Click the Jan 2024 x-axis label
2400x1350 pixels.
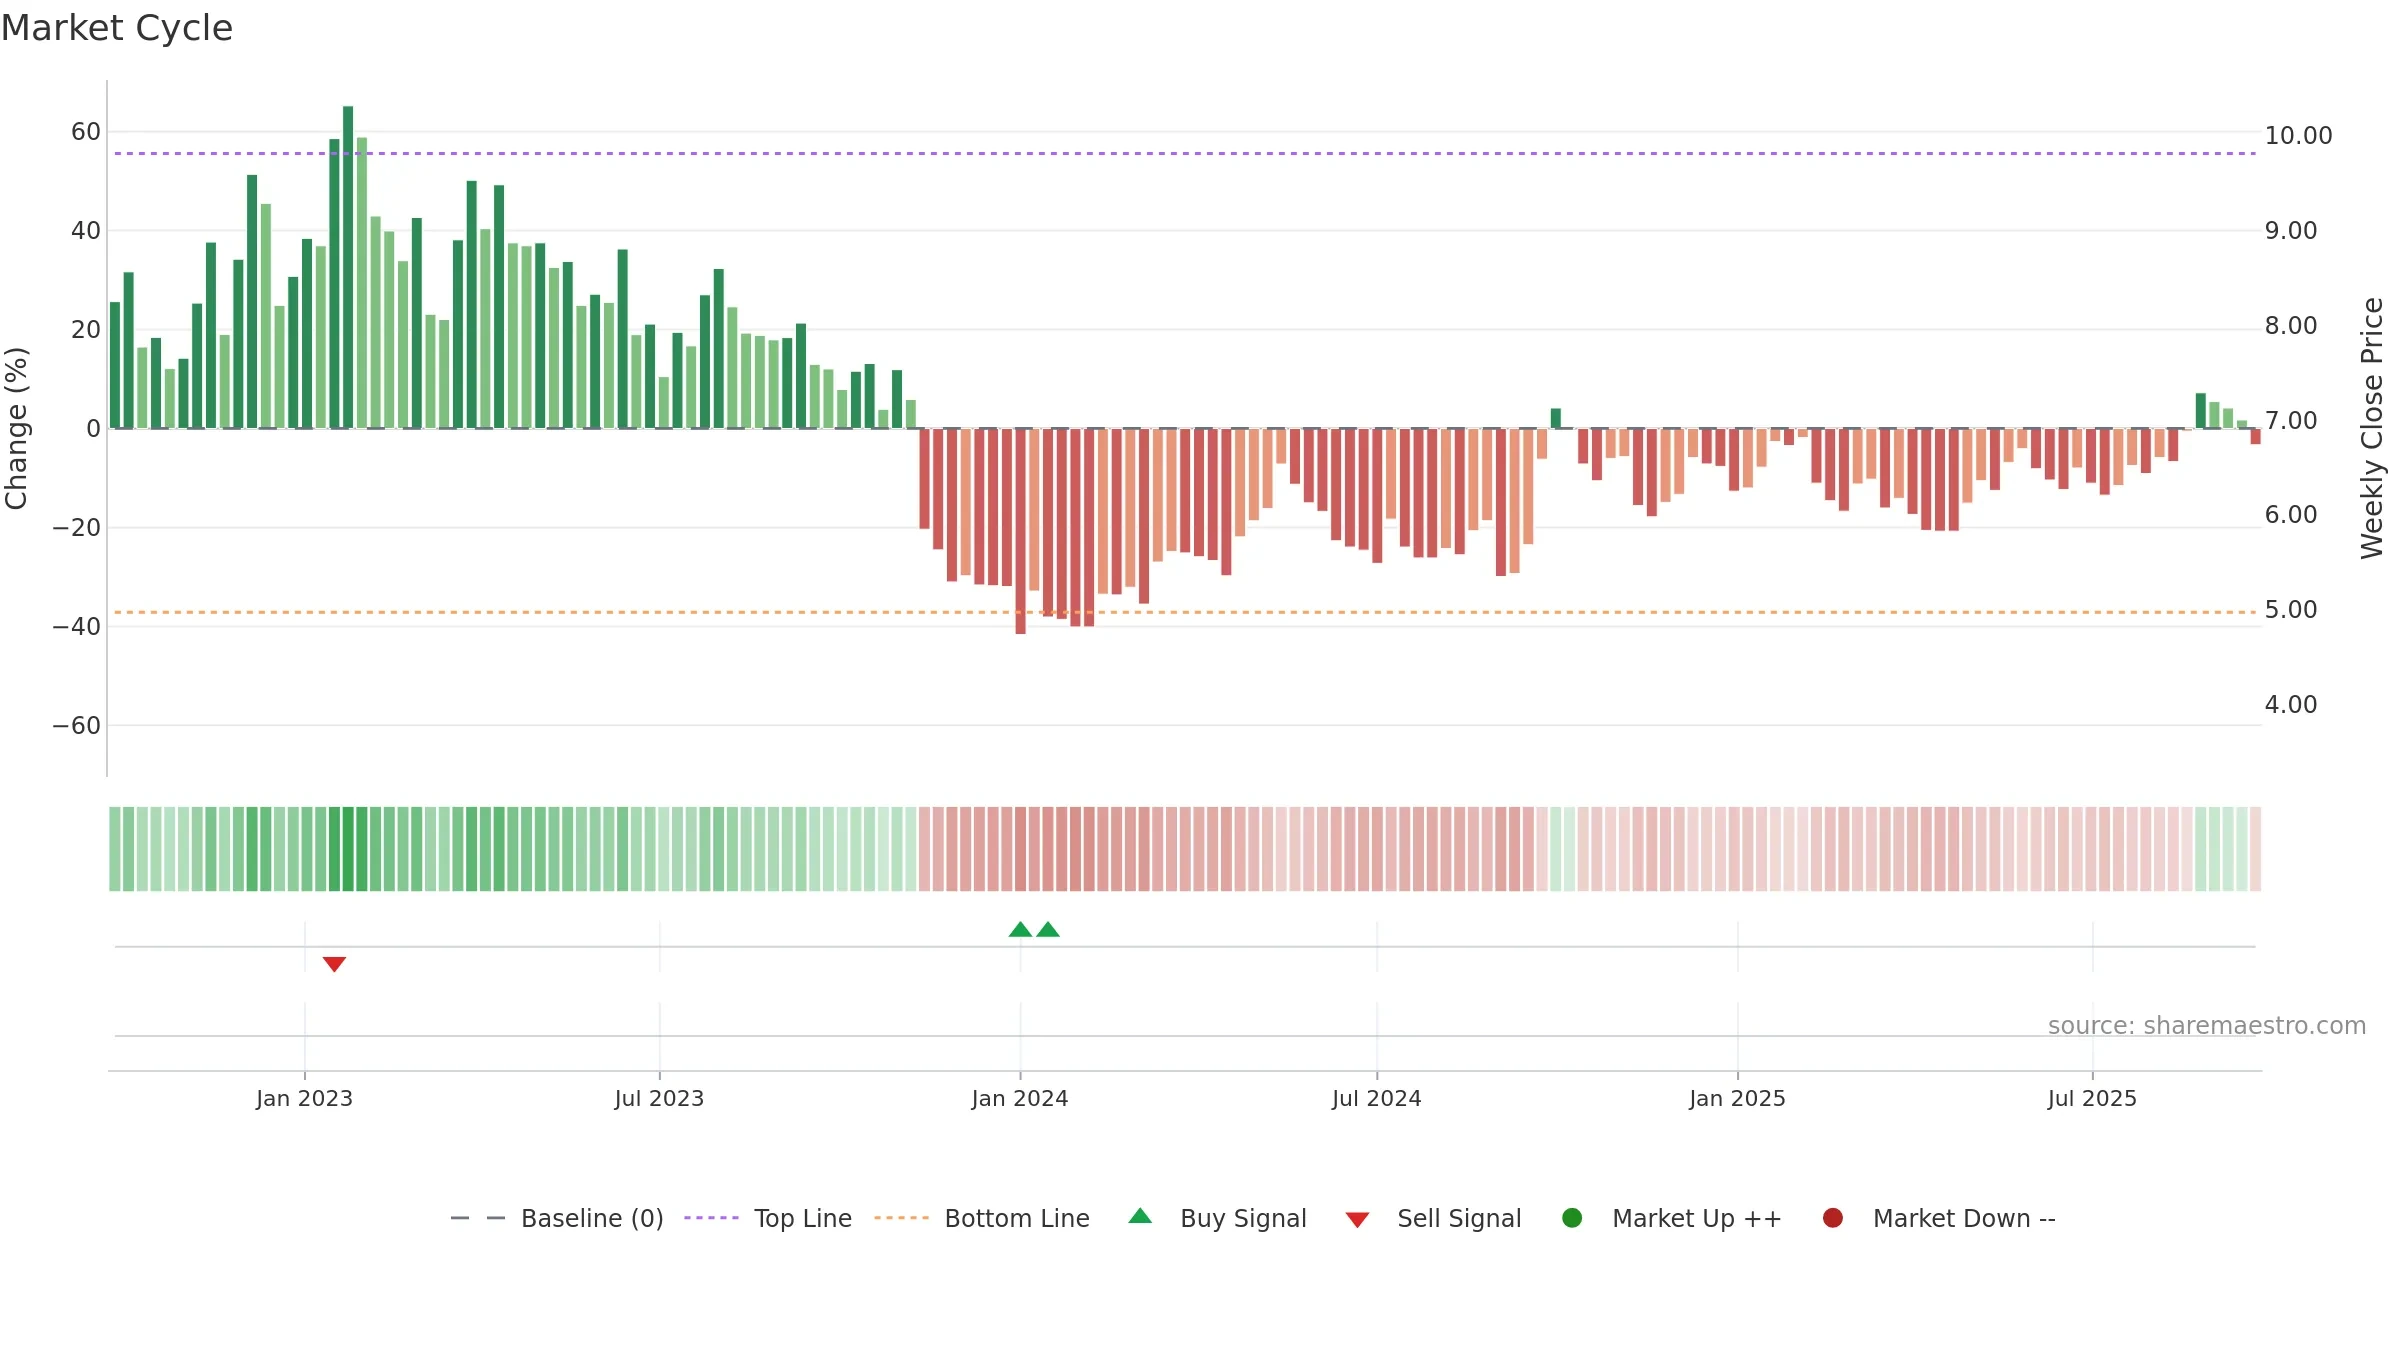point(1020,1099)
